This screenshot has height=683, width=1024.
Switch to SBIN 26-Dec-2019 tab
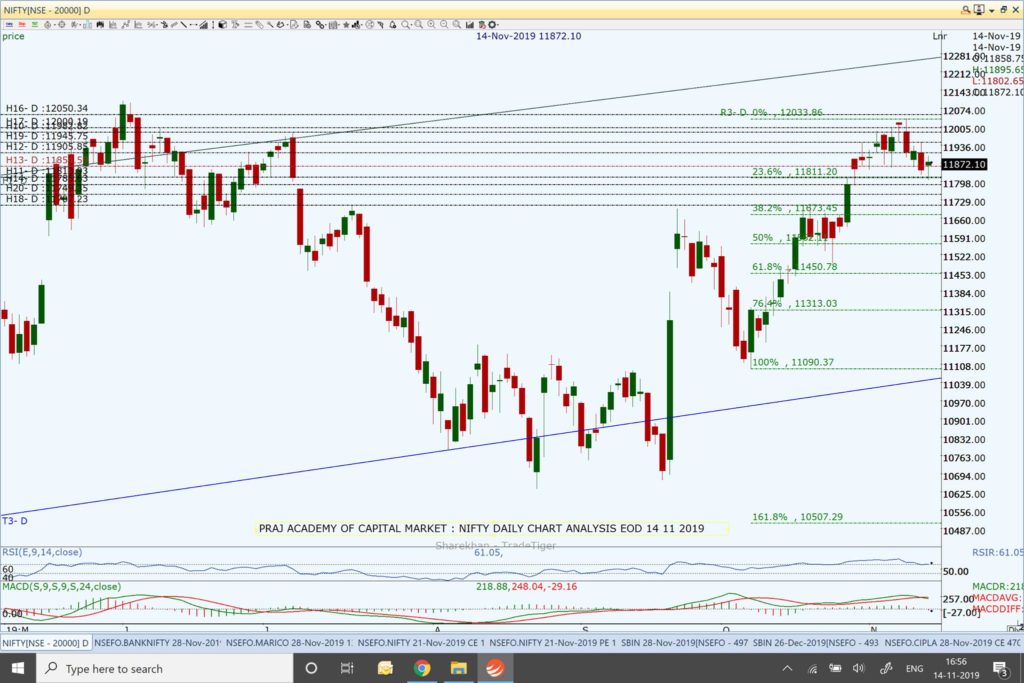(816, 643)
